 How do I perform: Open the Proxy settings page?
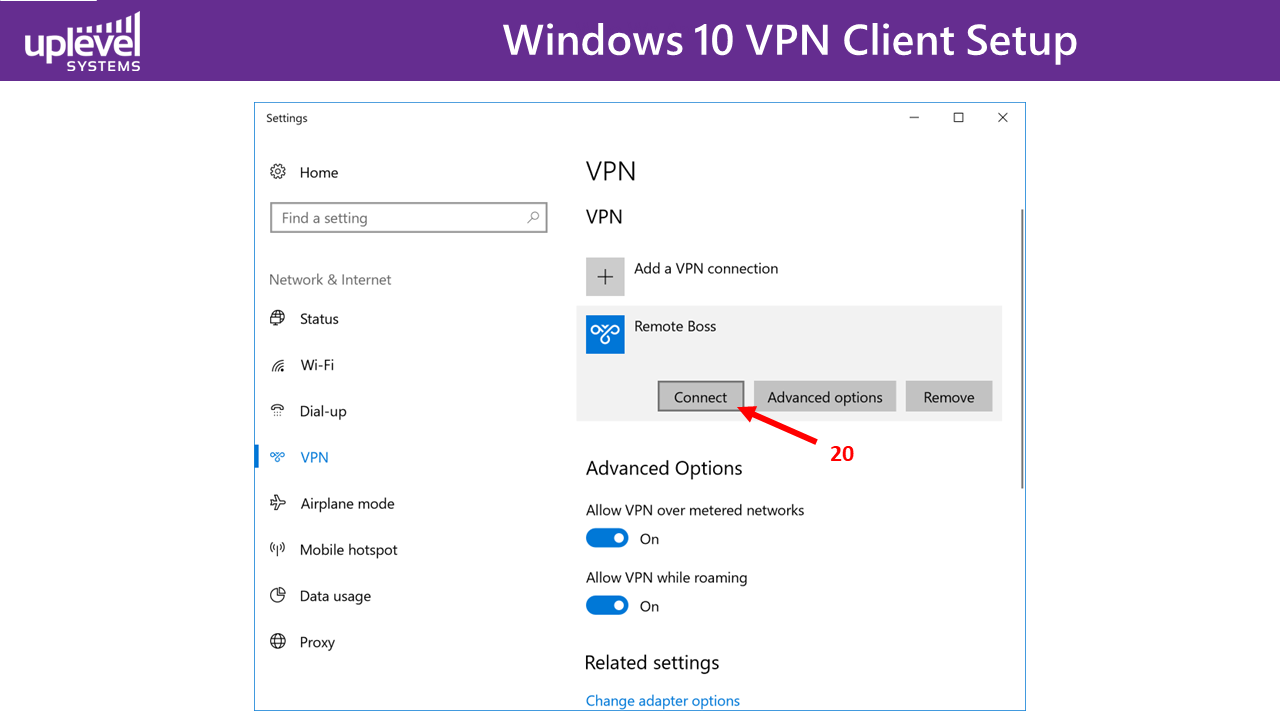tap(317, 642)
